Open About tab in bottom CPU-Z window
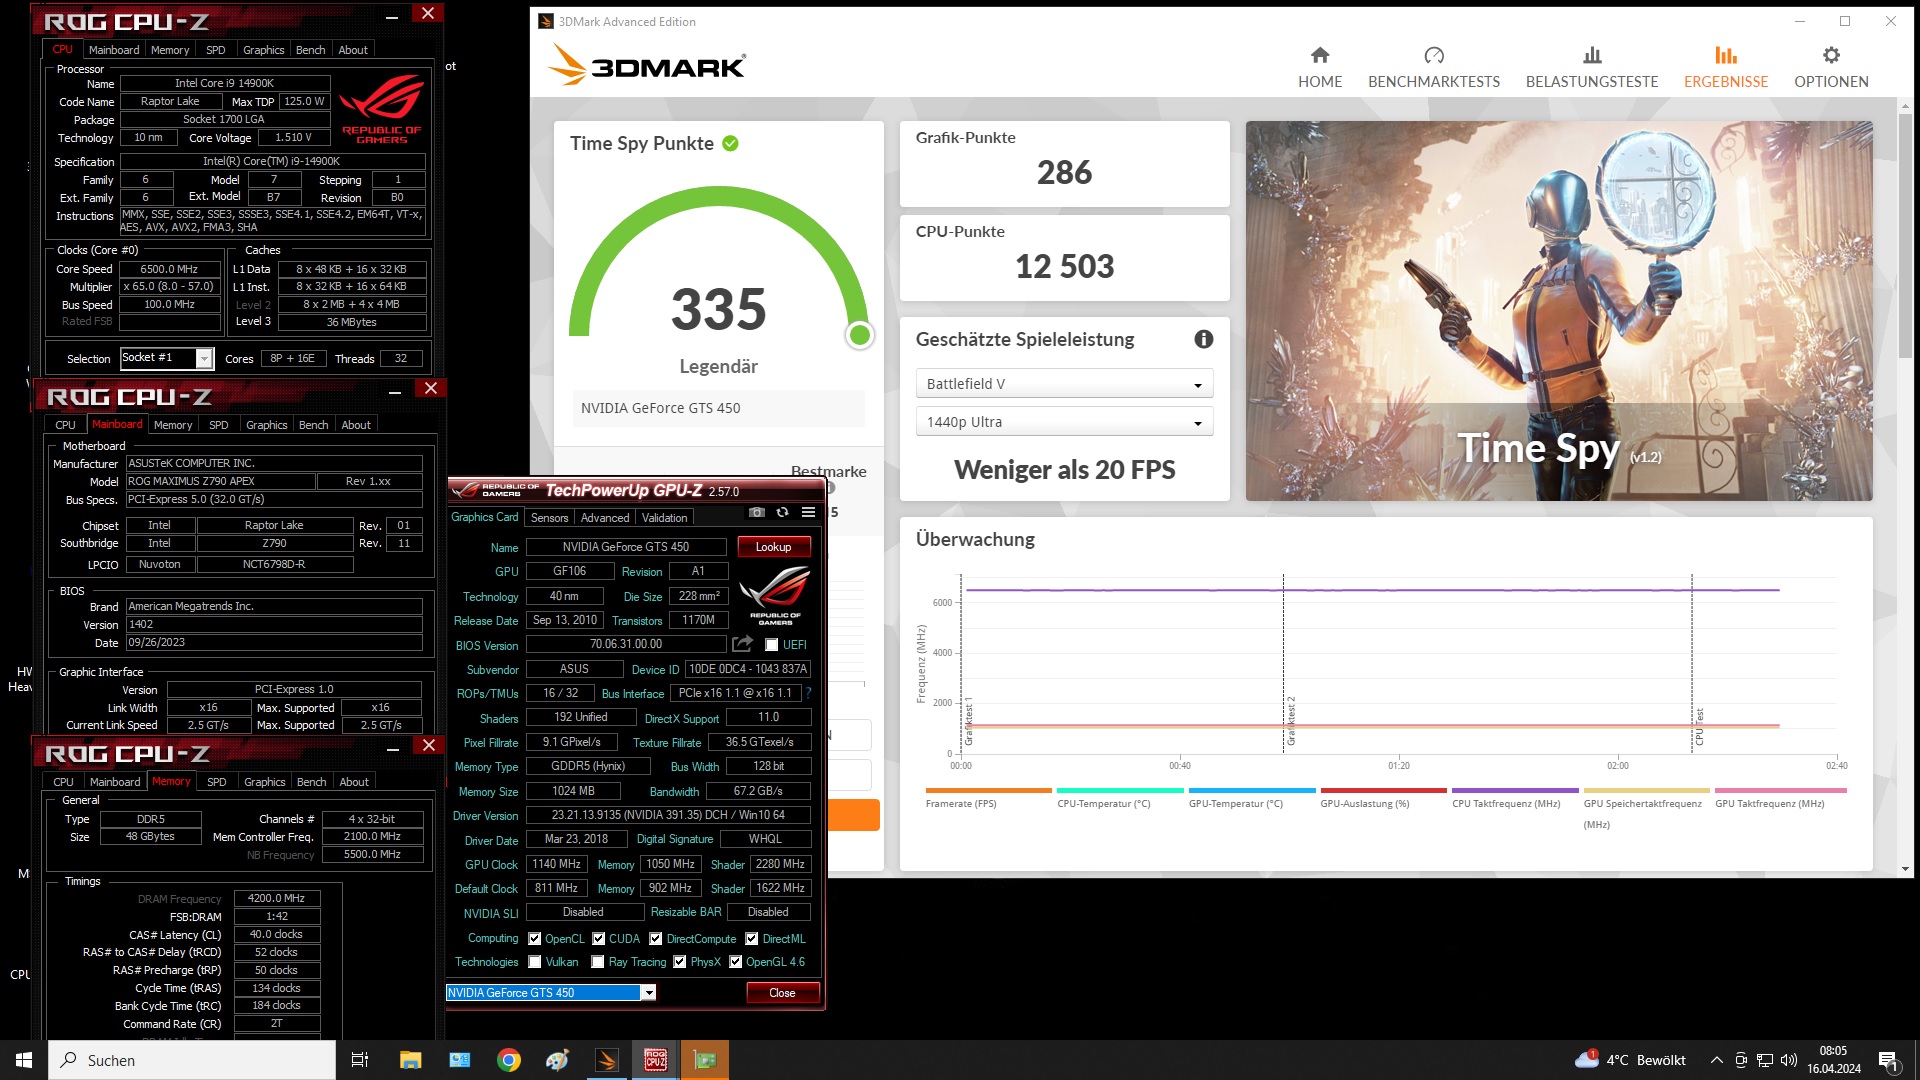The height and width of the screenshot is (1080, 1920). pos(354,782)
